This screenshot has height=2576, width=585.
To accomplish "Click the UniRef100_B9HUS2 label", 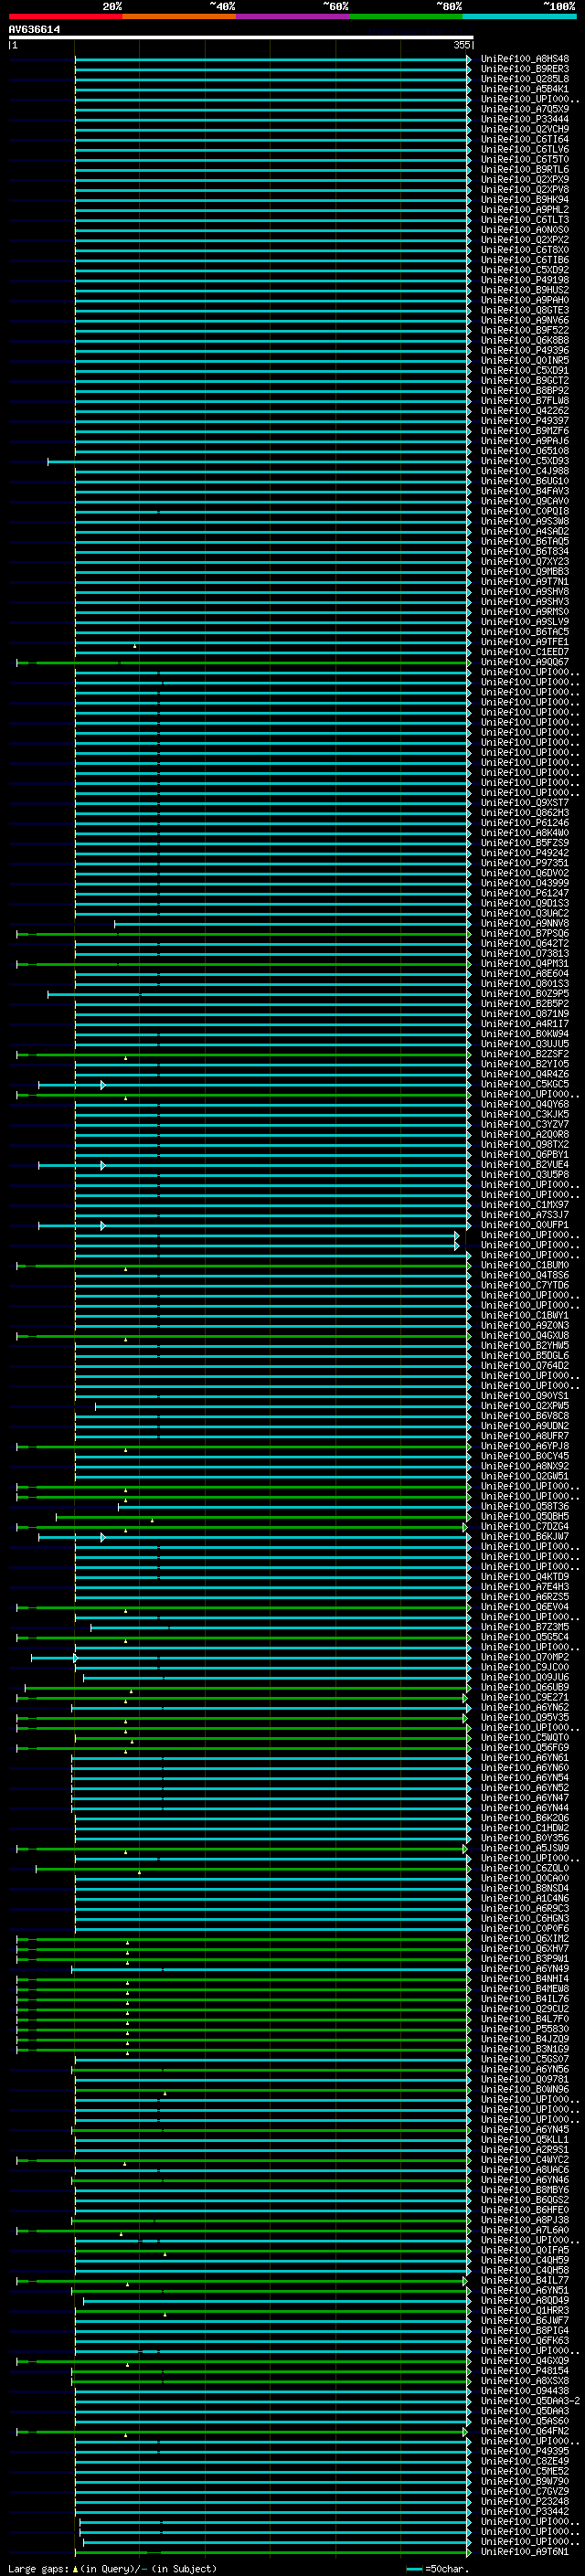I will click(524, 290).
